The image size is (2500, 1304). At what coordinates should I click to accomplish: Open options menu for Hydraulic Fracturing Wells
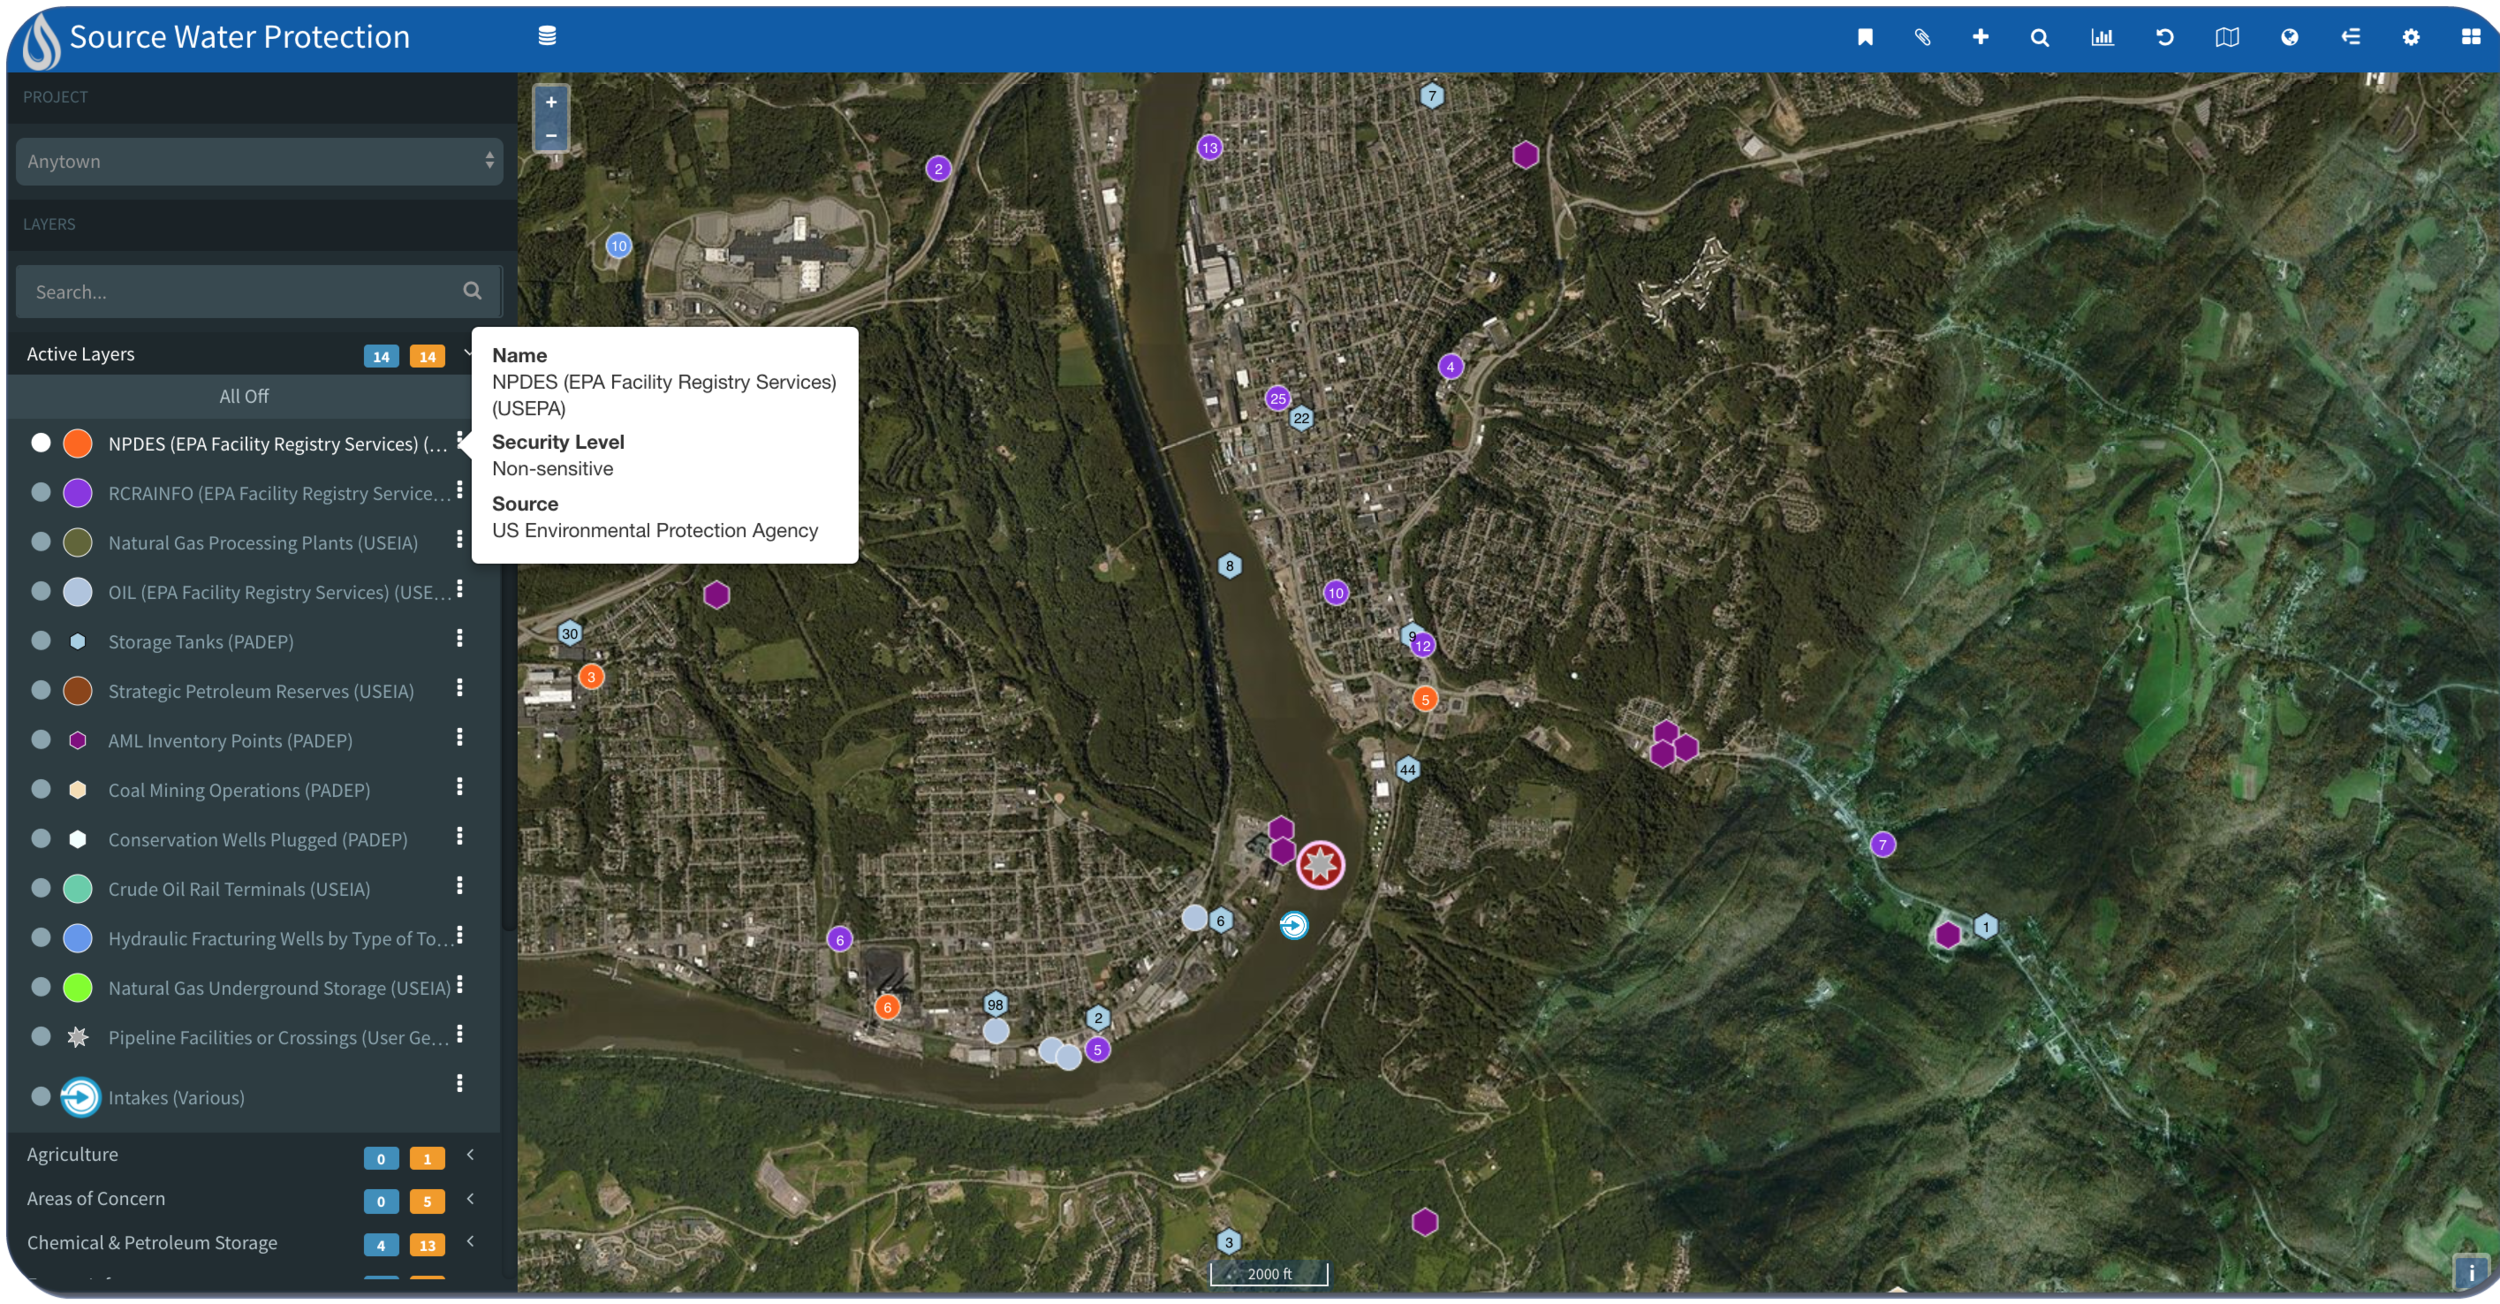click(x=459, y=936)
